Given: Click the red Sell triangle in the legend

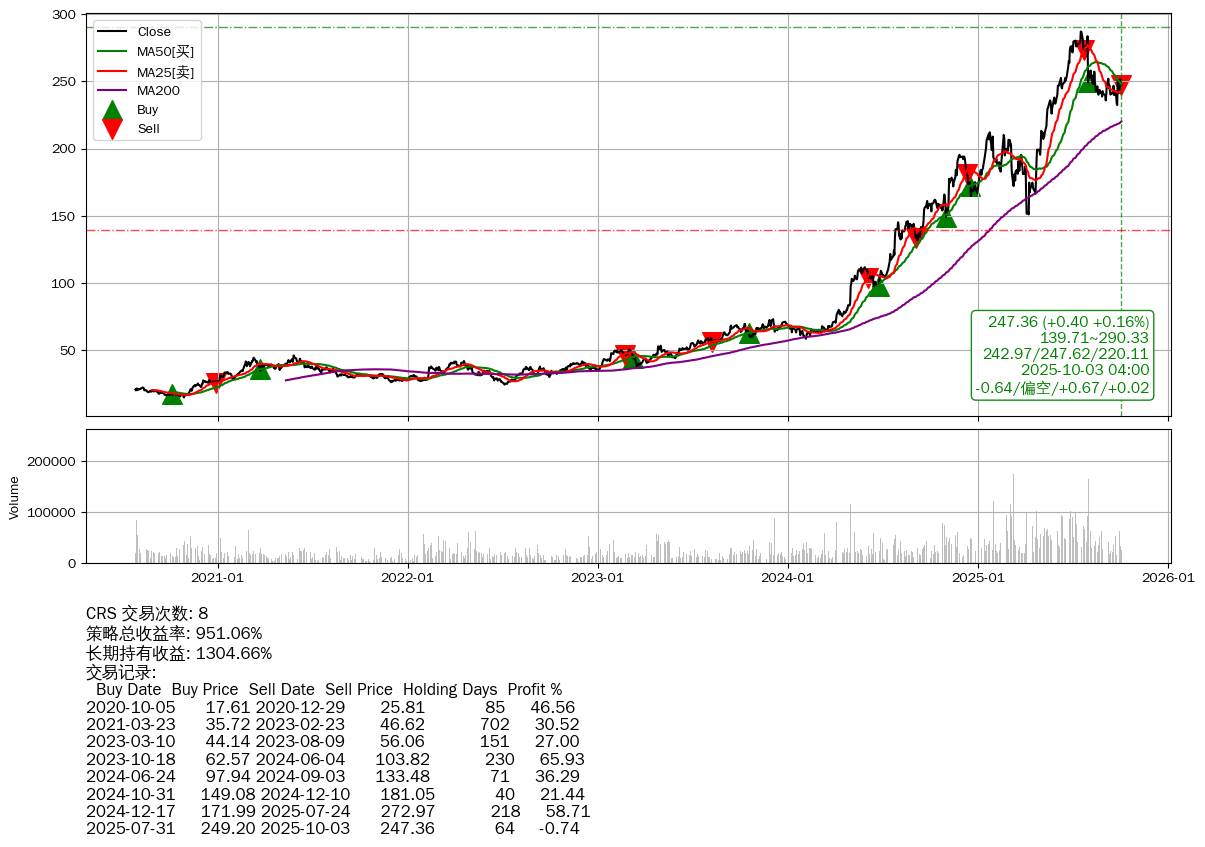Looking at the screenshot, I should (113, 128).
